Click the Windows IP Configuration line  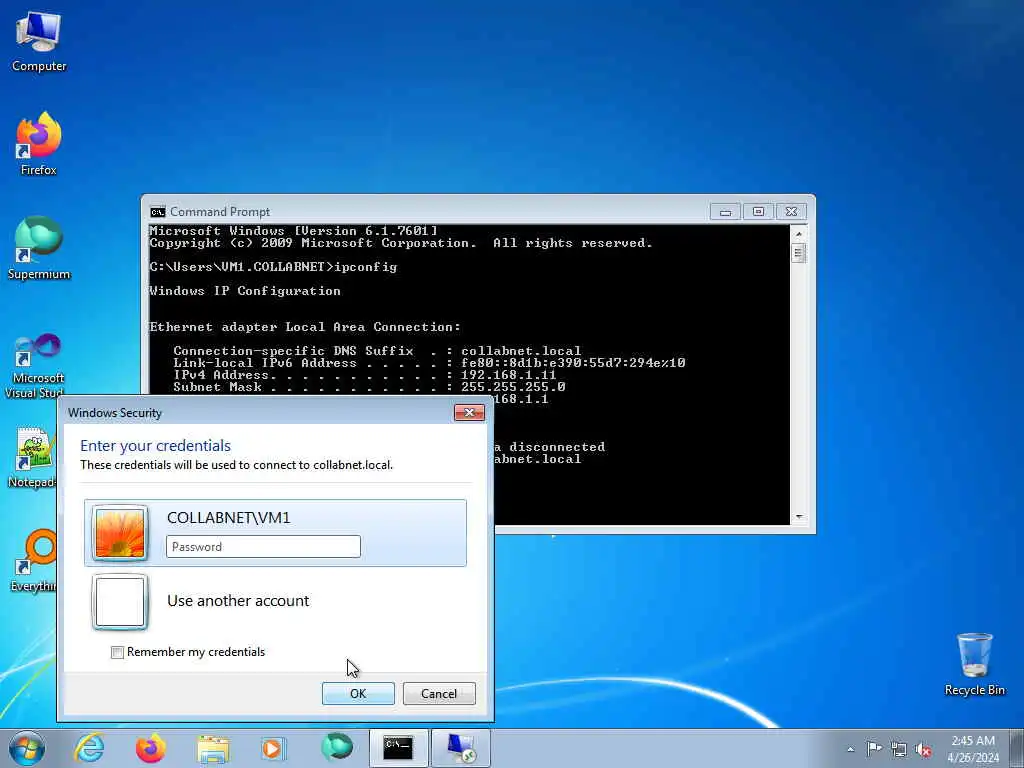coord(245,291)
